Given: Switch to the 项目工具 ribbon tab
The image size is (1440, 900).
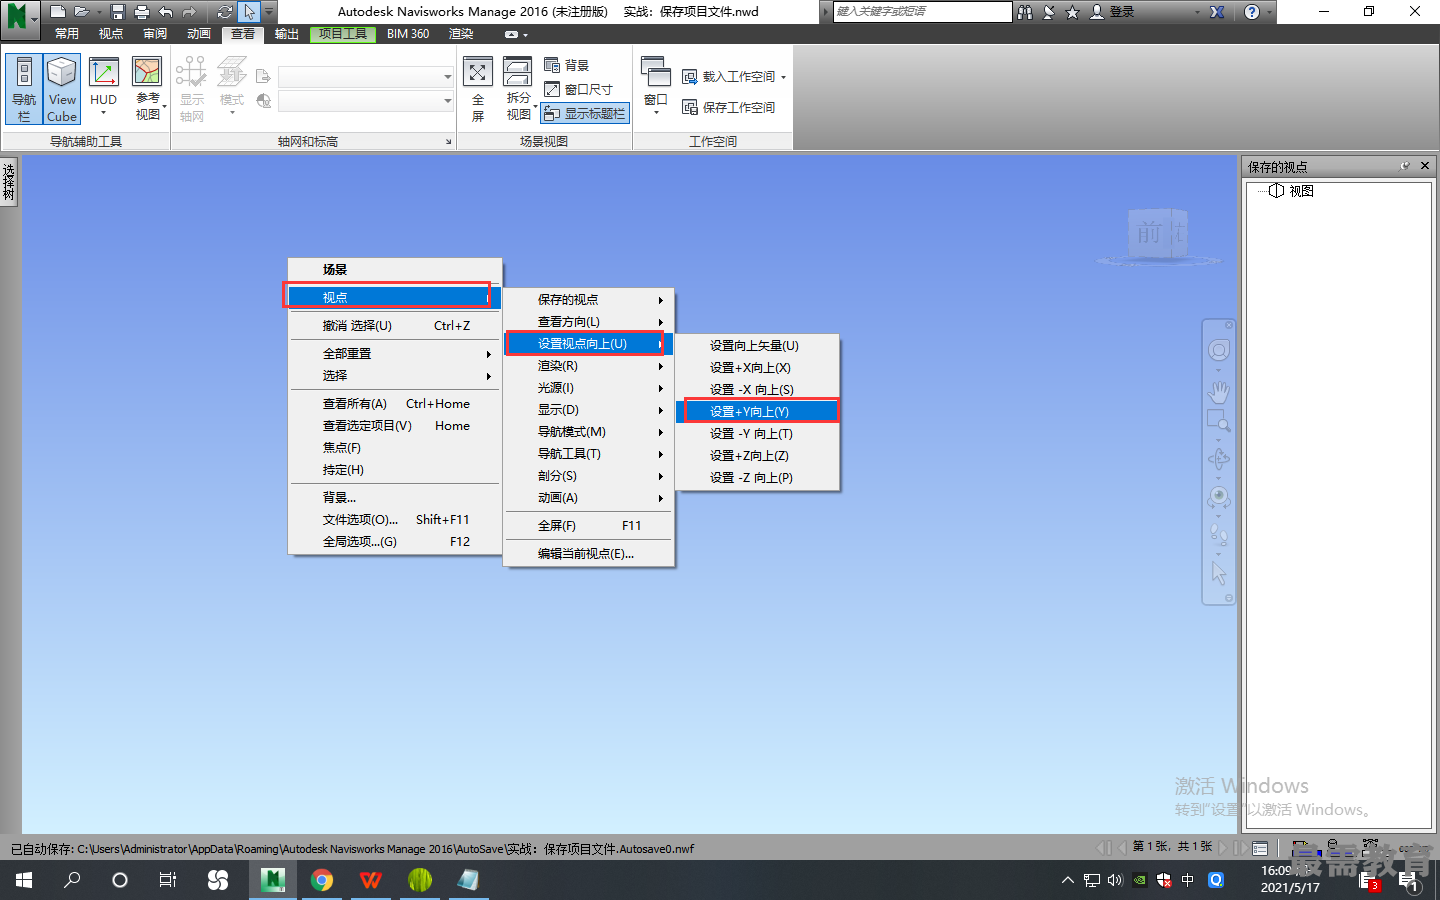Looking at the screenshot, I should coord(343,34).
